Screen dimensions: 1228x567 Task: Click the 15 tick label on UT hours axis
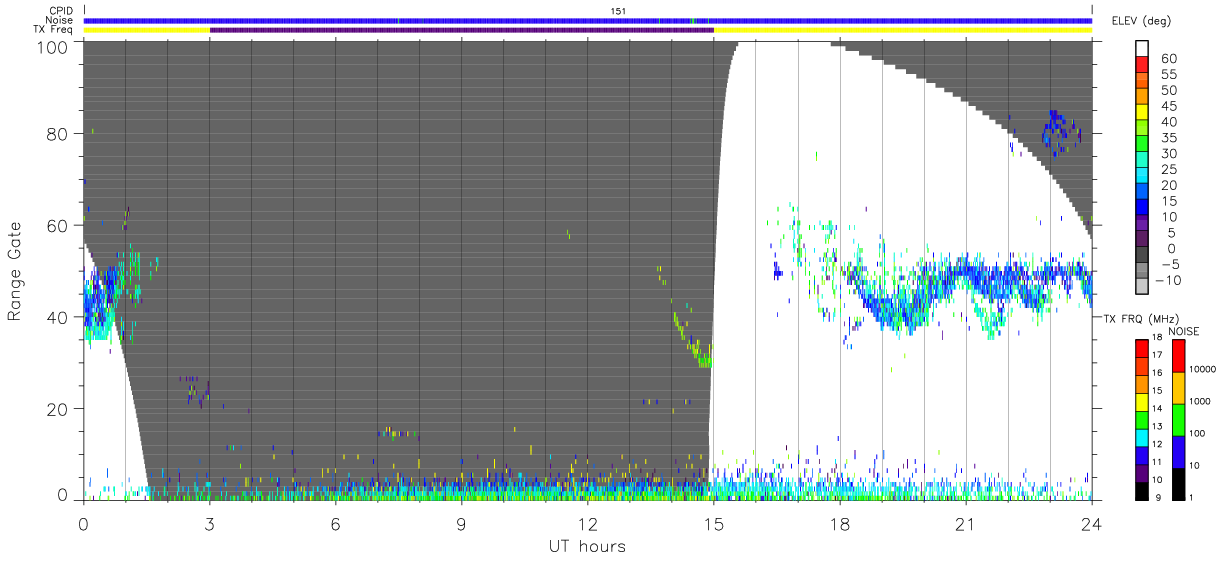click(x=714, y=523)
